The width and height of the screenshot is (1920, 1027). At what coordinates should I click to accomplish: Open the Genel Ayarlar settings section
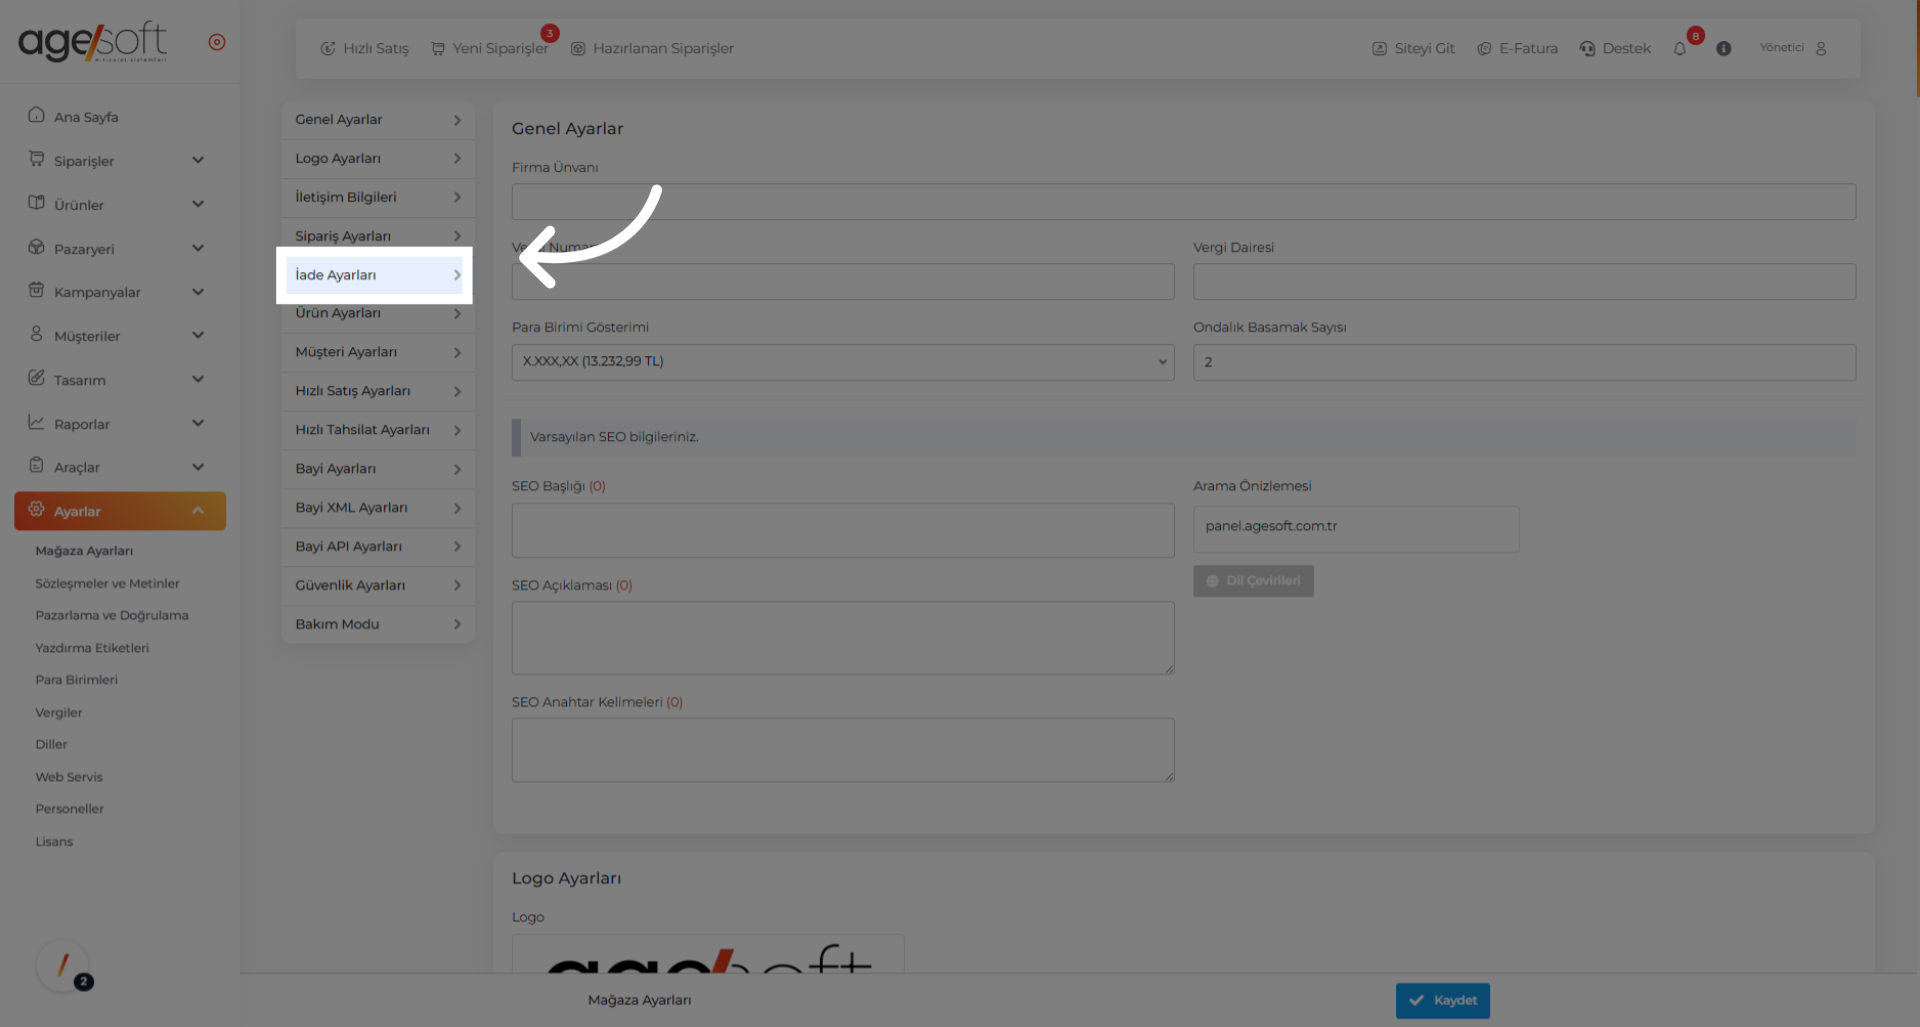tap(378, 120)
